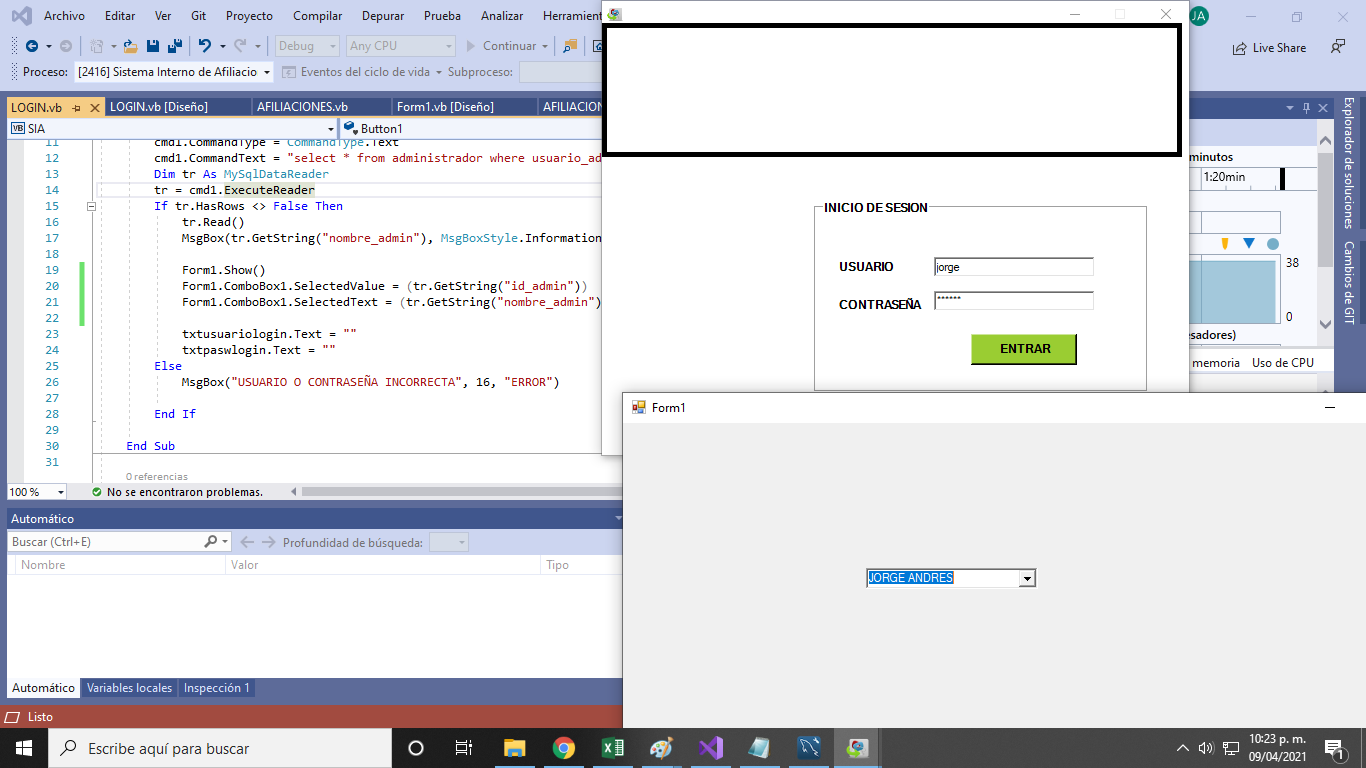
Task: Pin the LOGIN.vb tab
Action: coord(77,107)
